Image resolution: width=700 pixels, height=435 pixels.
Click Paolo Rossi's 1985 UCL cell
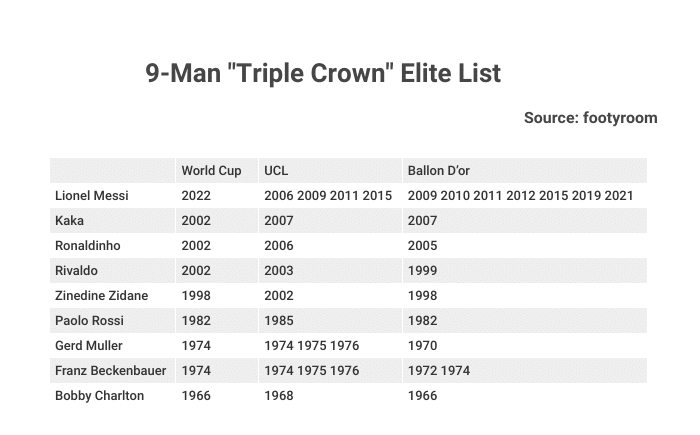click(330, 321)
